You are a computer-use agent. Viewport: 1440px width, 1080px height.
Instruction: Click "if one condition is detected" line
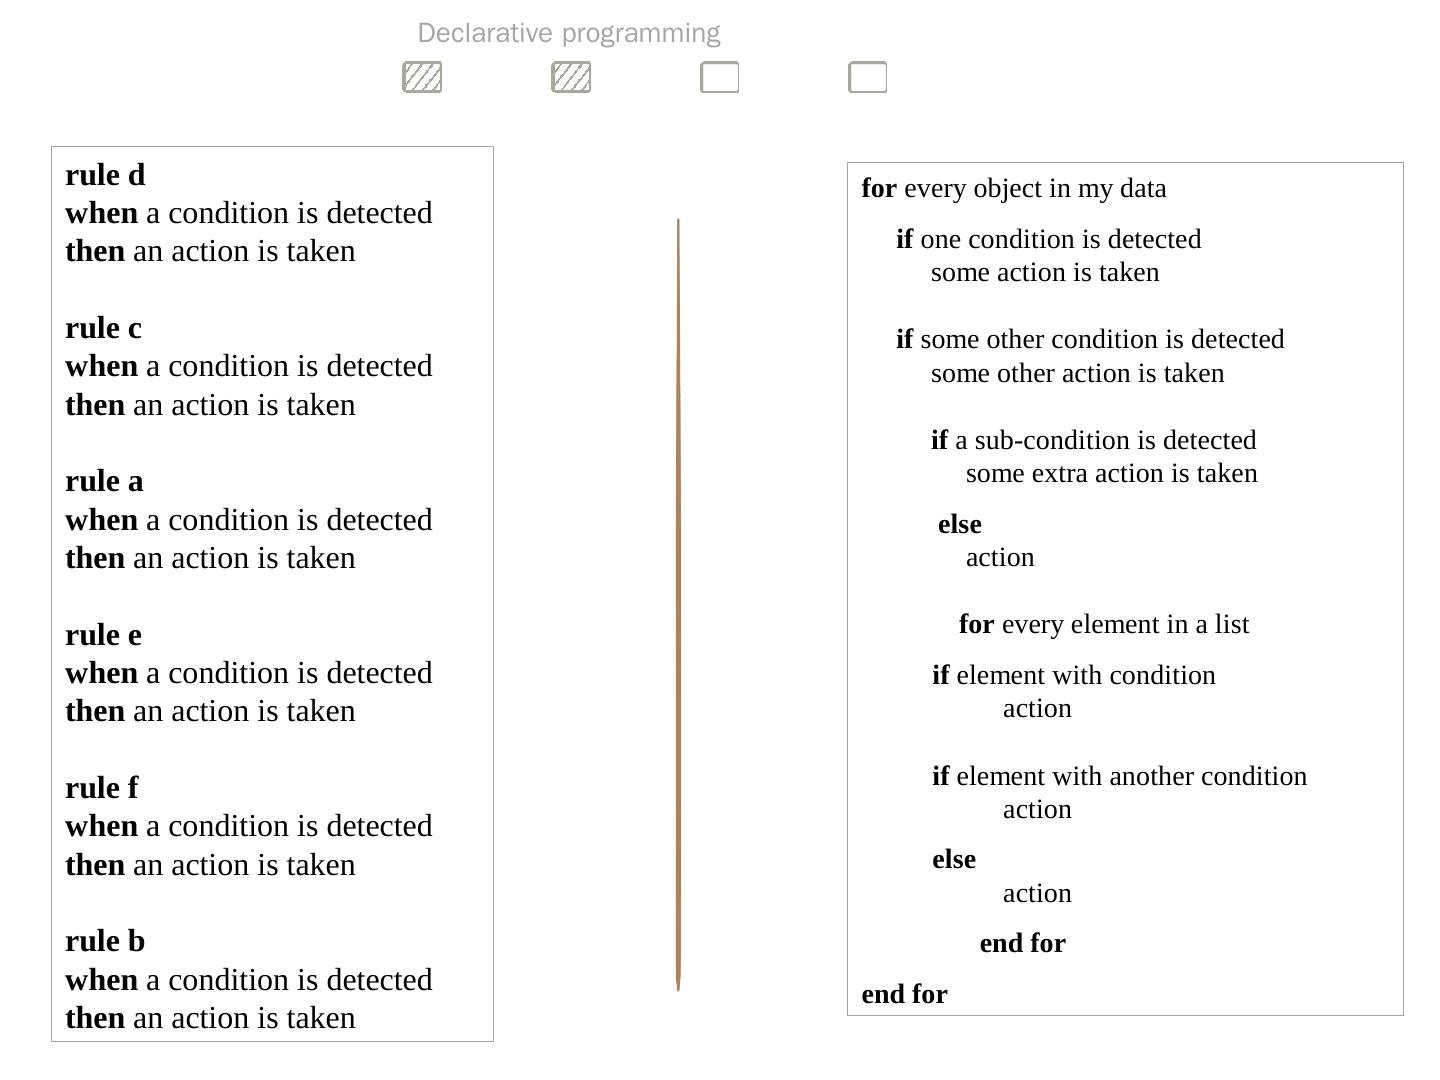pos(1048,239)
